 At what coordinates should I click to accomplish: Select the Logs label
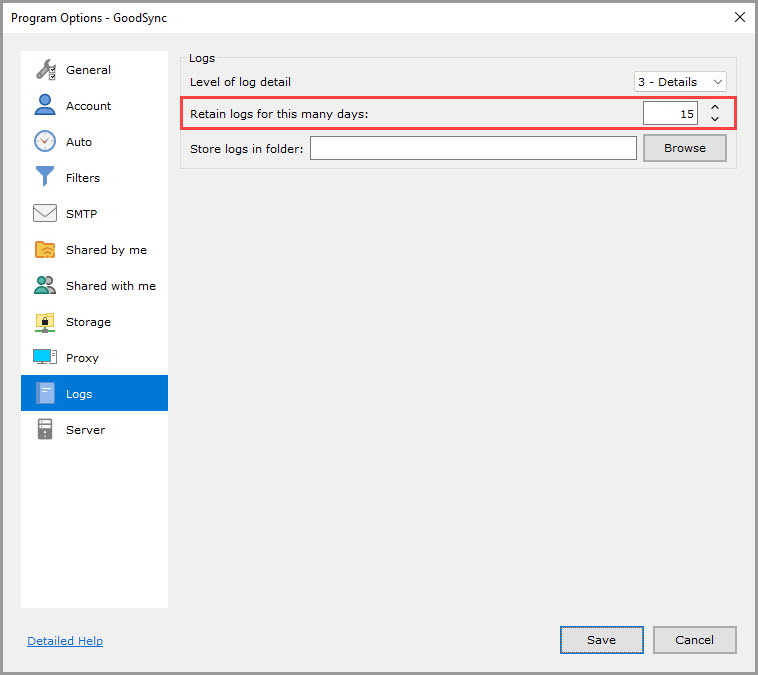coord(79,394)
